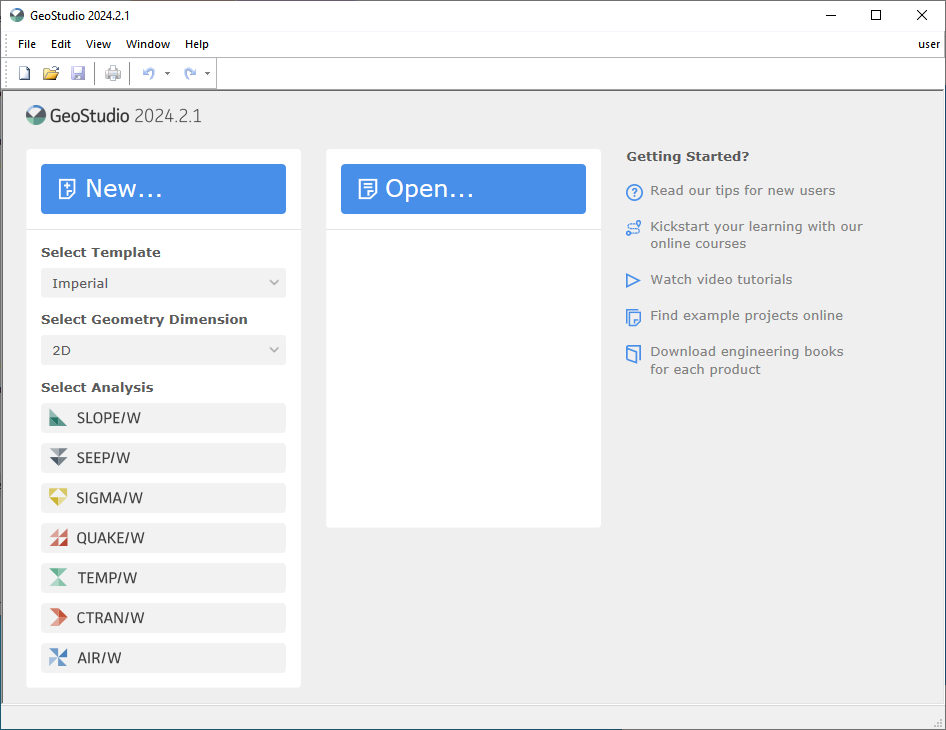The height and width of the screenshot is (730, 946).
Task: Click the learning path courses icon
Action: click(x=633, y=228)
